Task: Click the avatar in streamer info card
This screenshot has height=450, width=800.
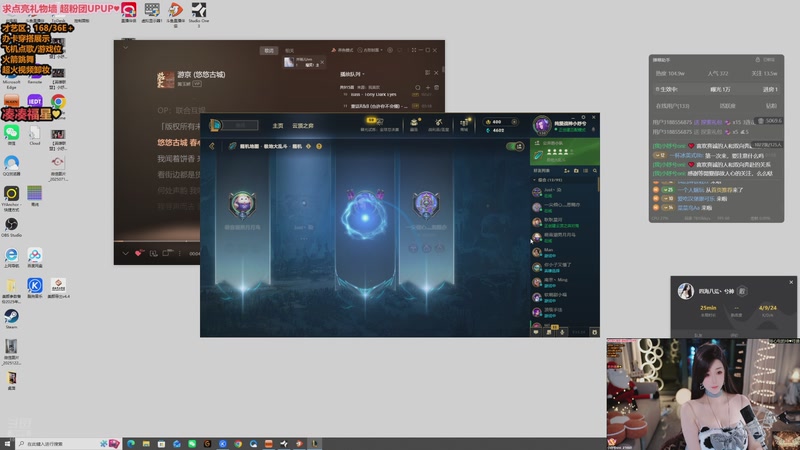Action: point(686,291)
